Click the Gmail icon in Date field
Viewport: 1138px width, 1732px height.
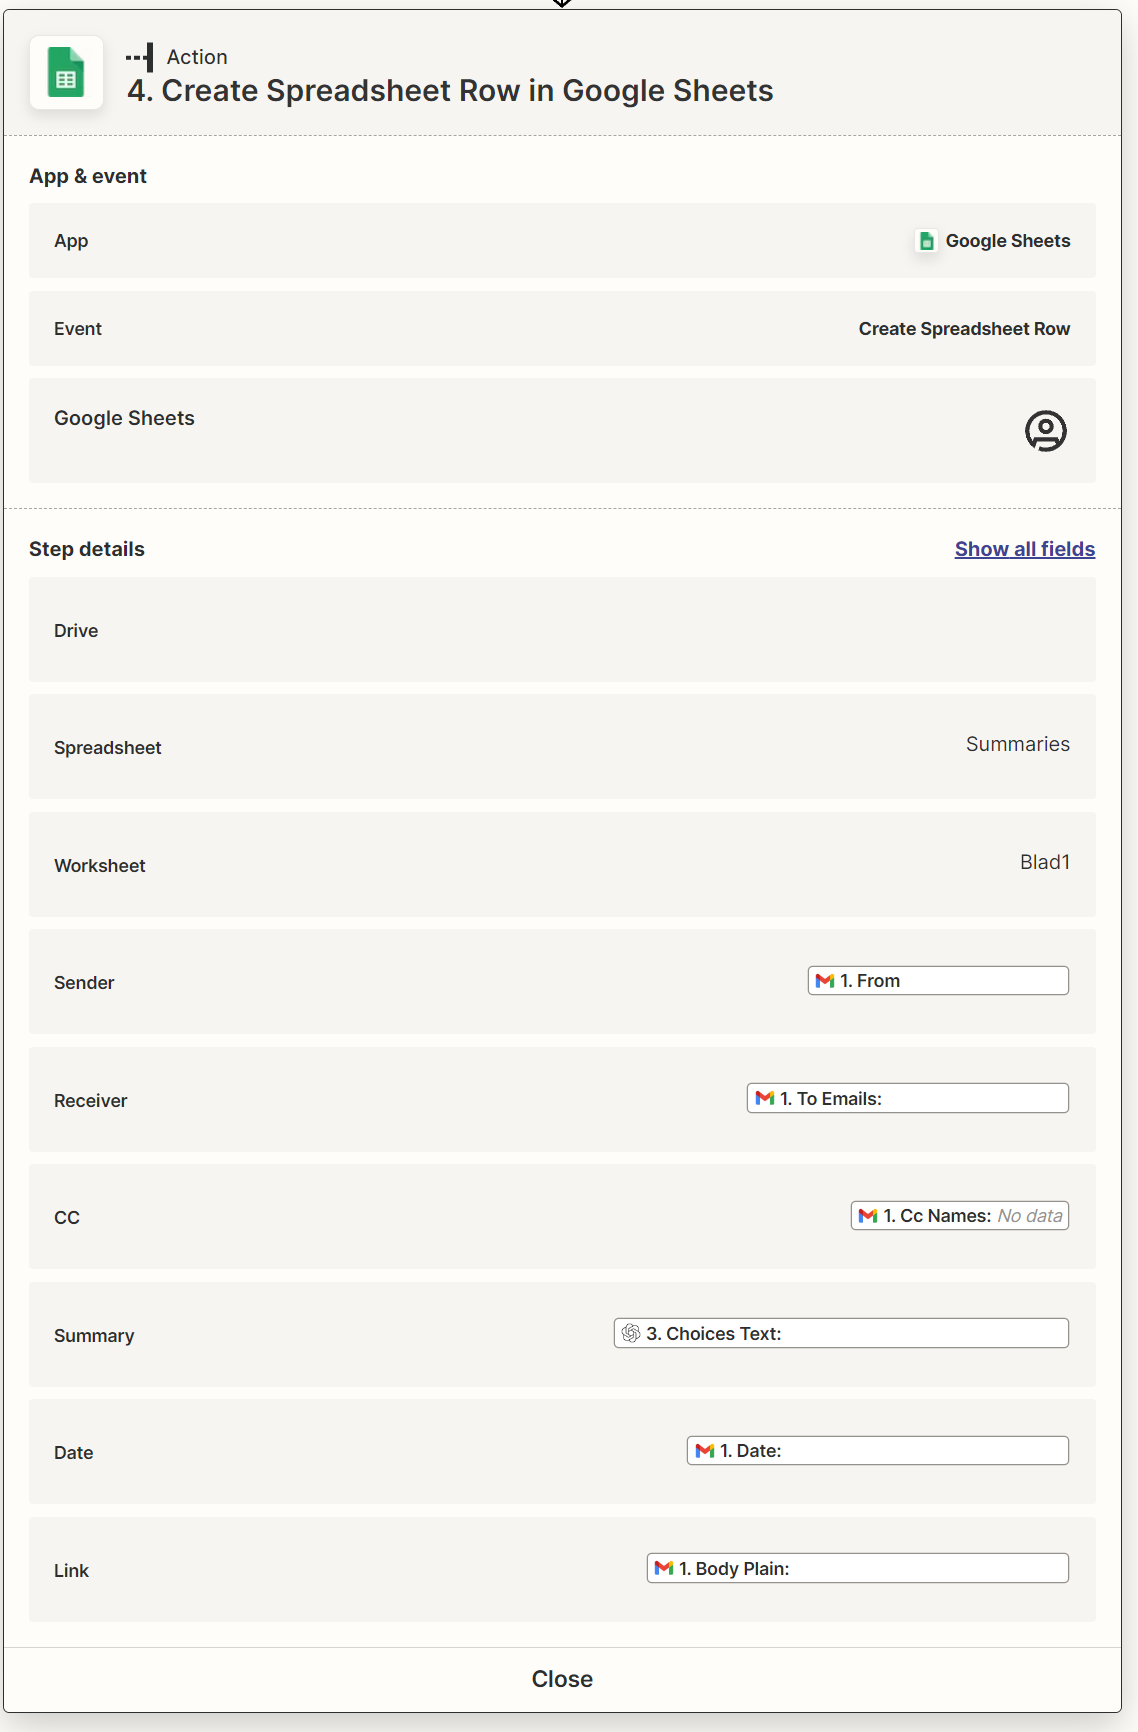(x=705, y=1451)
